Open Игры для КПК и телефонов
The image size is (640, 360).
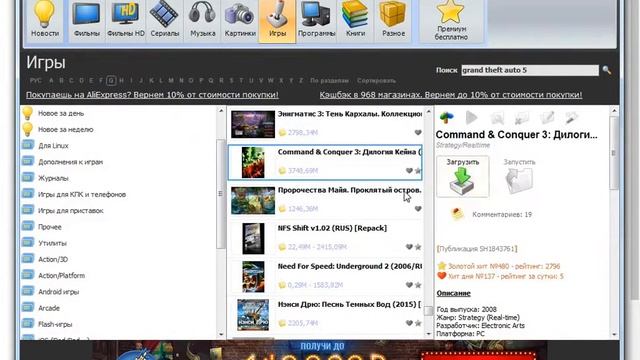pyautogui.click(x=82, y=195)
